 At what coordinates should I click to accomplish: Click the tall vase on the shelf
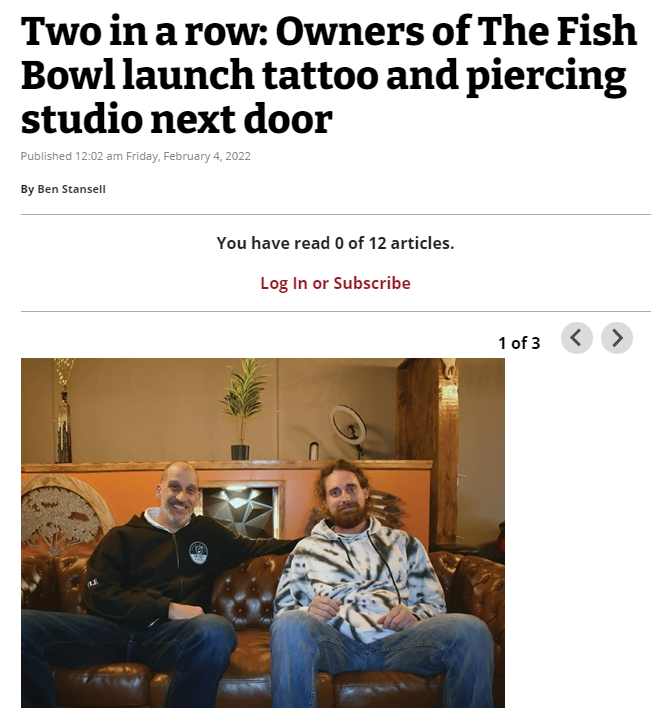(x=64, y=412)
